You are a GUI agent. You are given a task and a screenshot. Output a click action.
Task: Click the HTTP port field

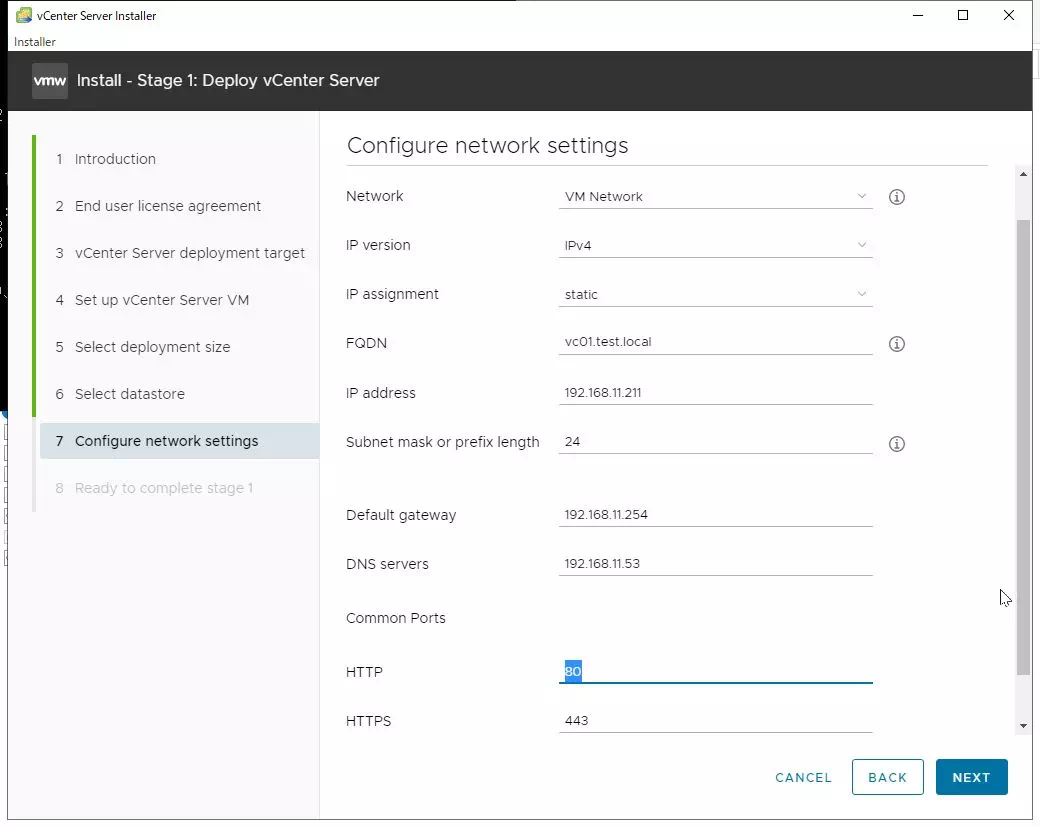coord(715,671)
